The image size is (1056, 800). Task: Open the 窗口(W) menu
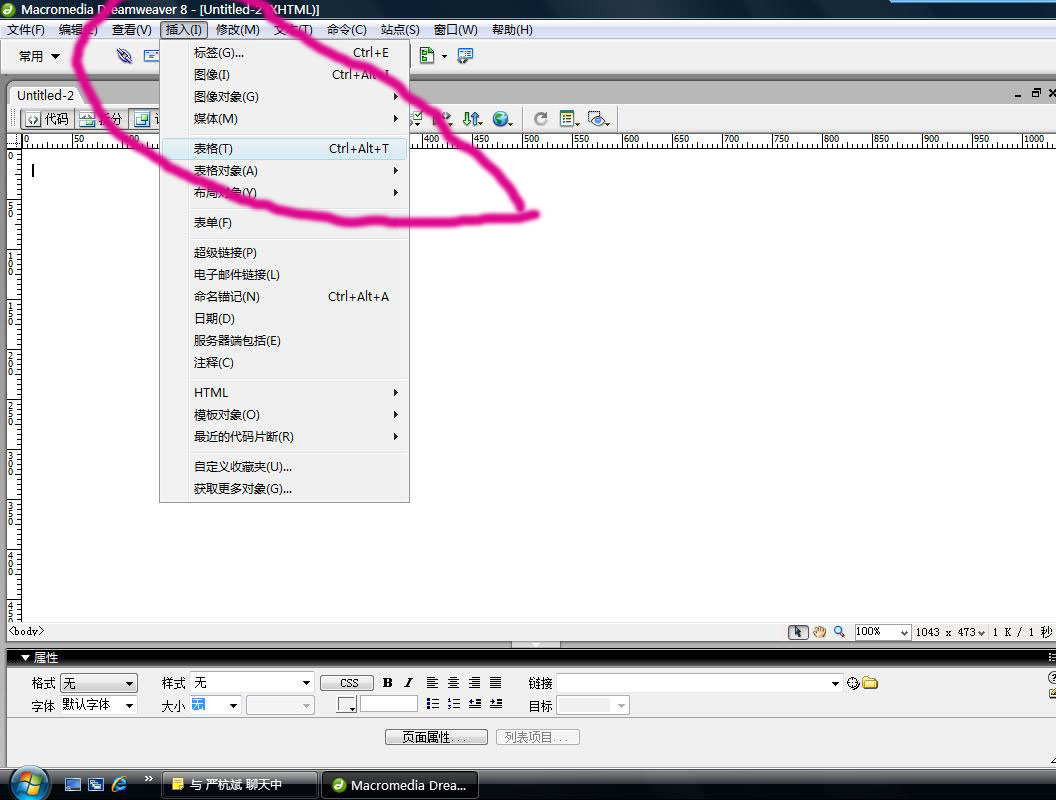[455, 30]
